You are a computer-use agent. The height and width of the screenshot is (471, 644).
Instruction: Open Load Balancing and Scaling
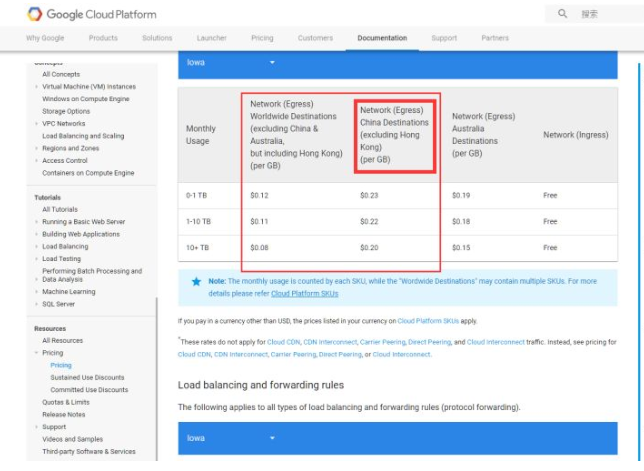83,136
